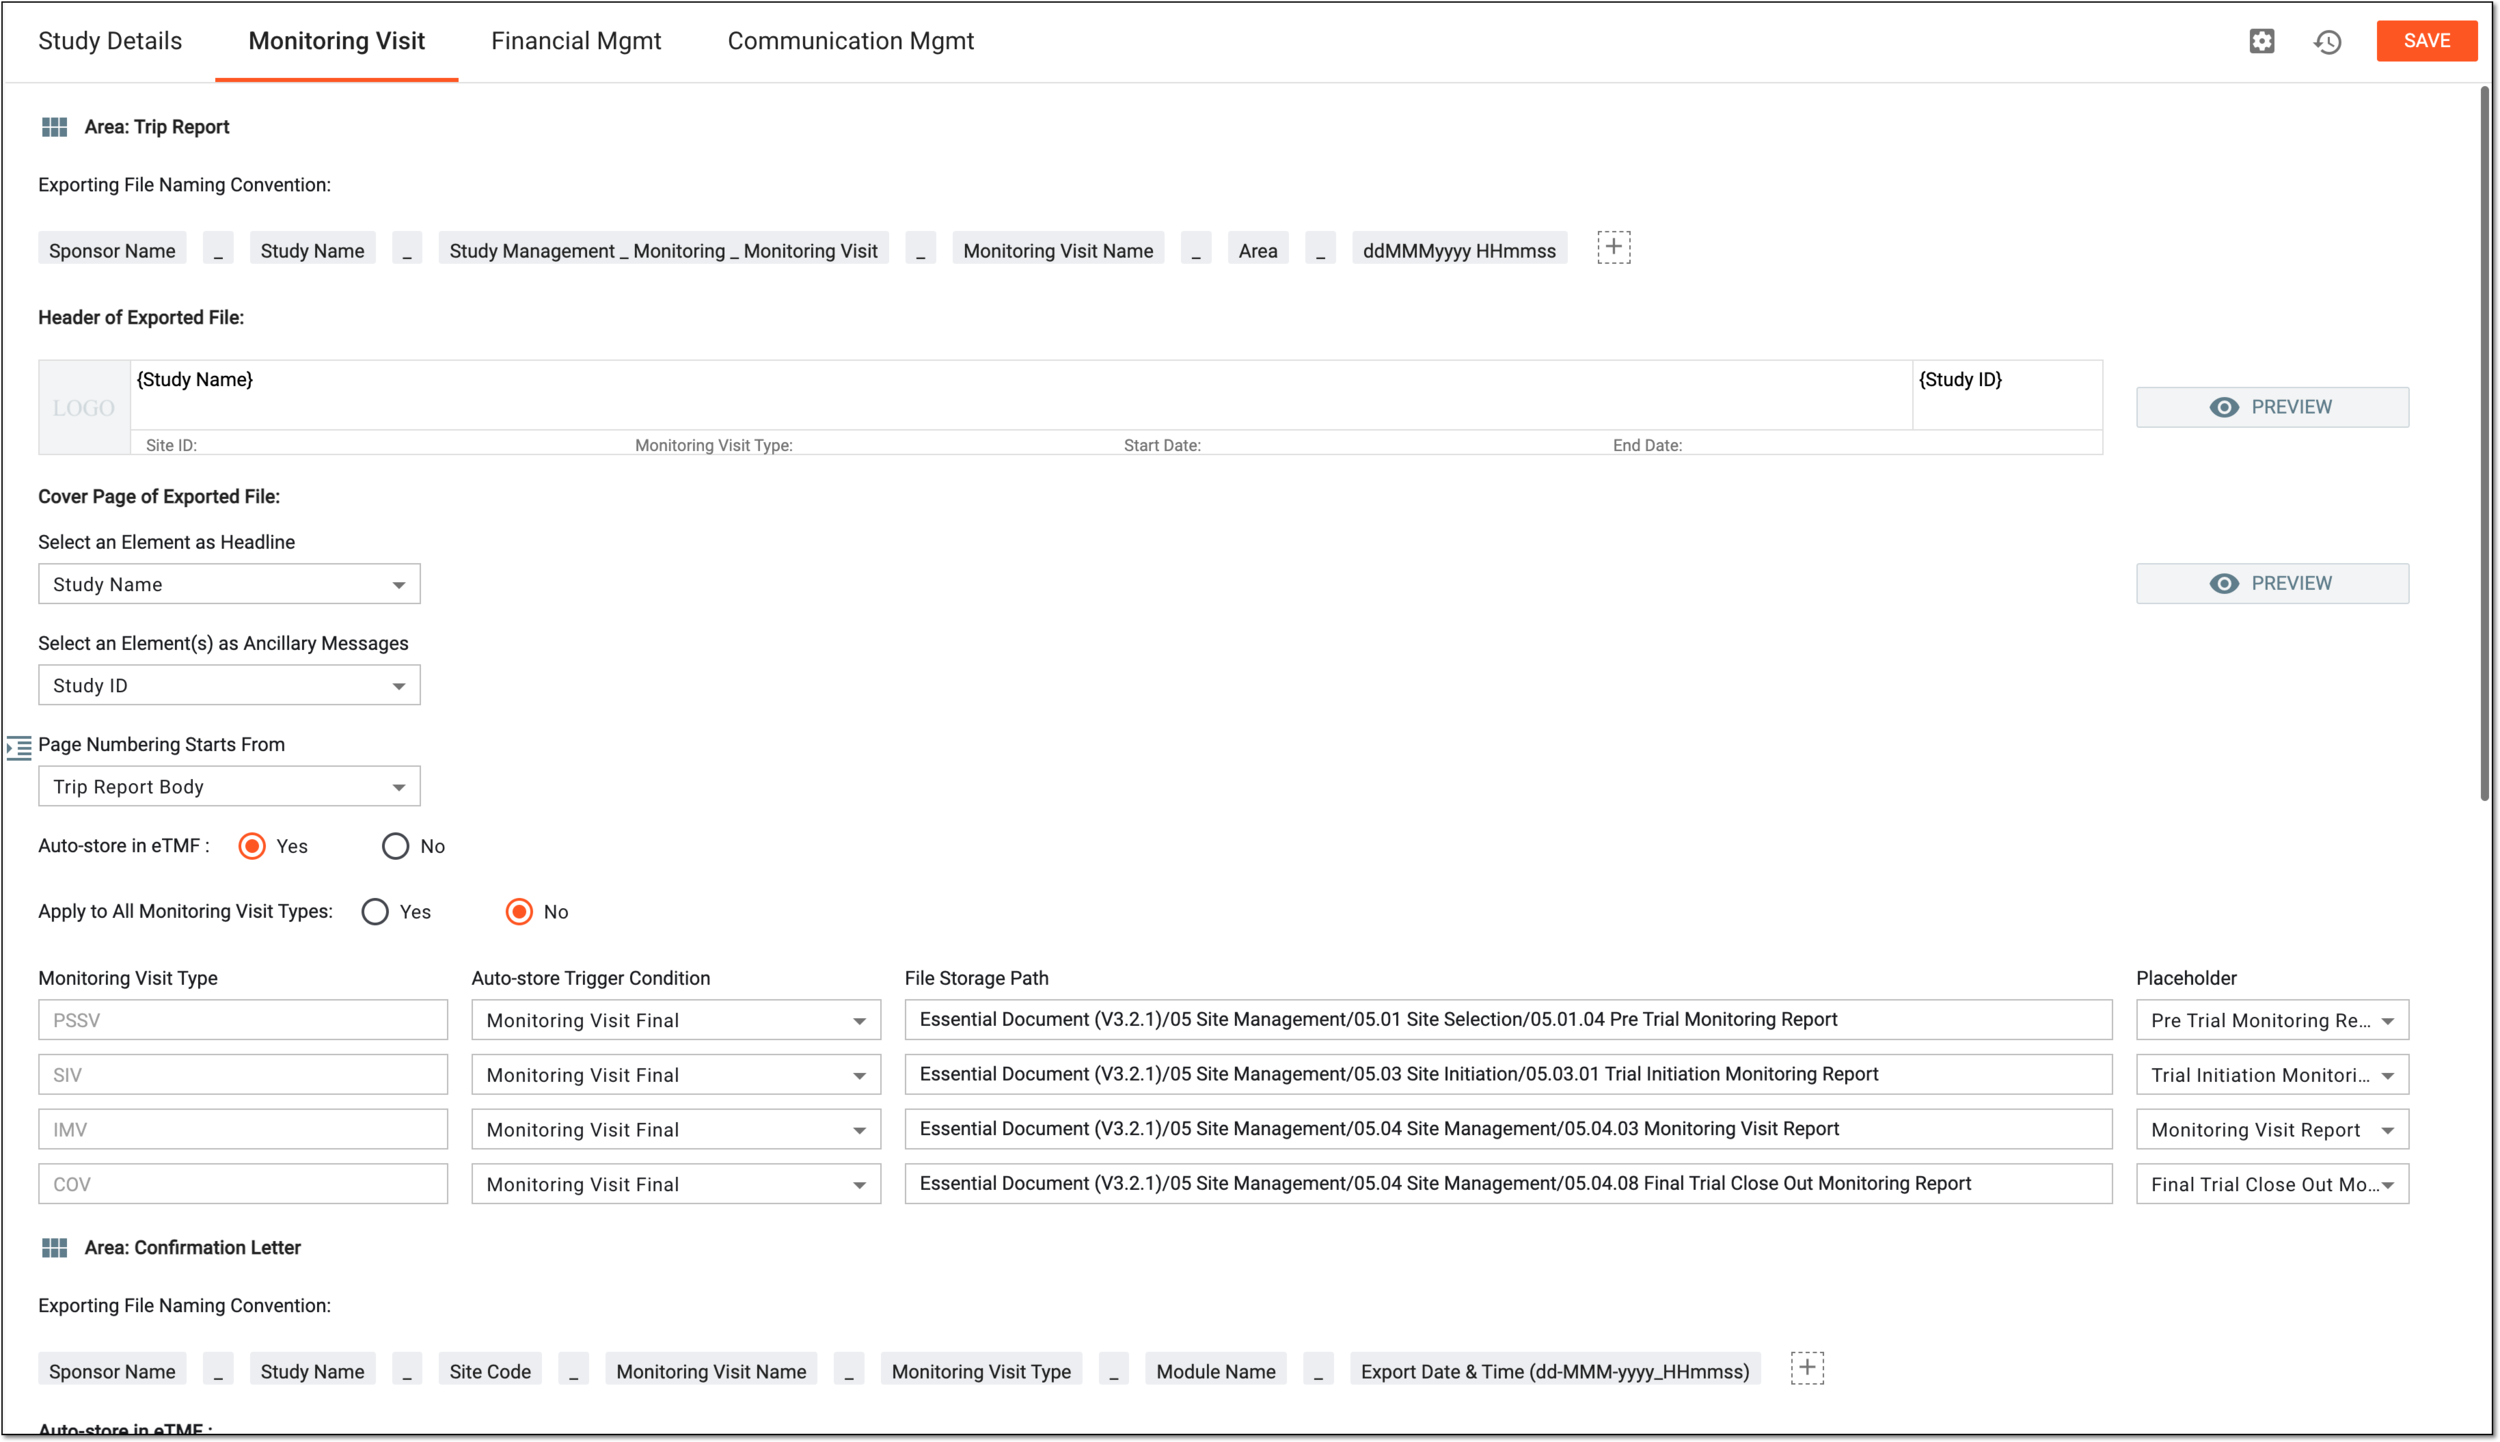
Task: Click the IMV visit type field
Action: point(243,1129)
